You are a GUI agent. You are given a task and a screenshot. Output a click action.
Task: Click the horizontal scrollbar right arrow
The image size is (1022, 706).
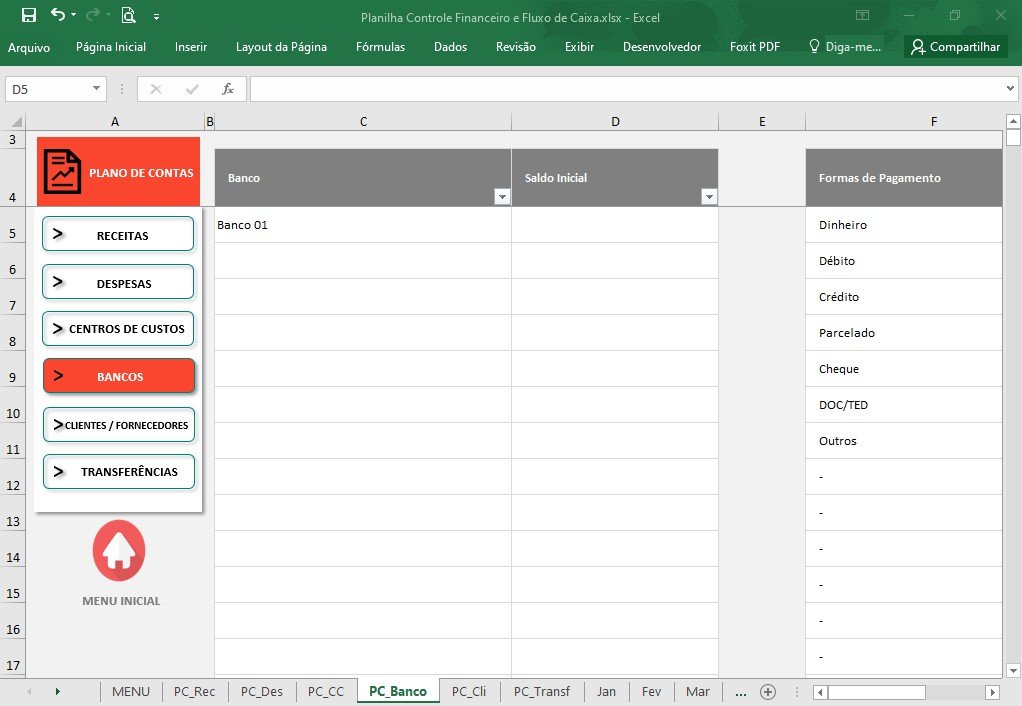[992, 692]
